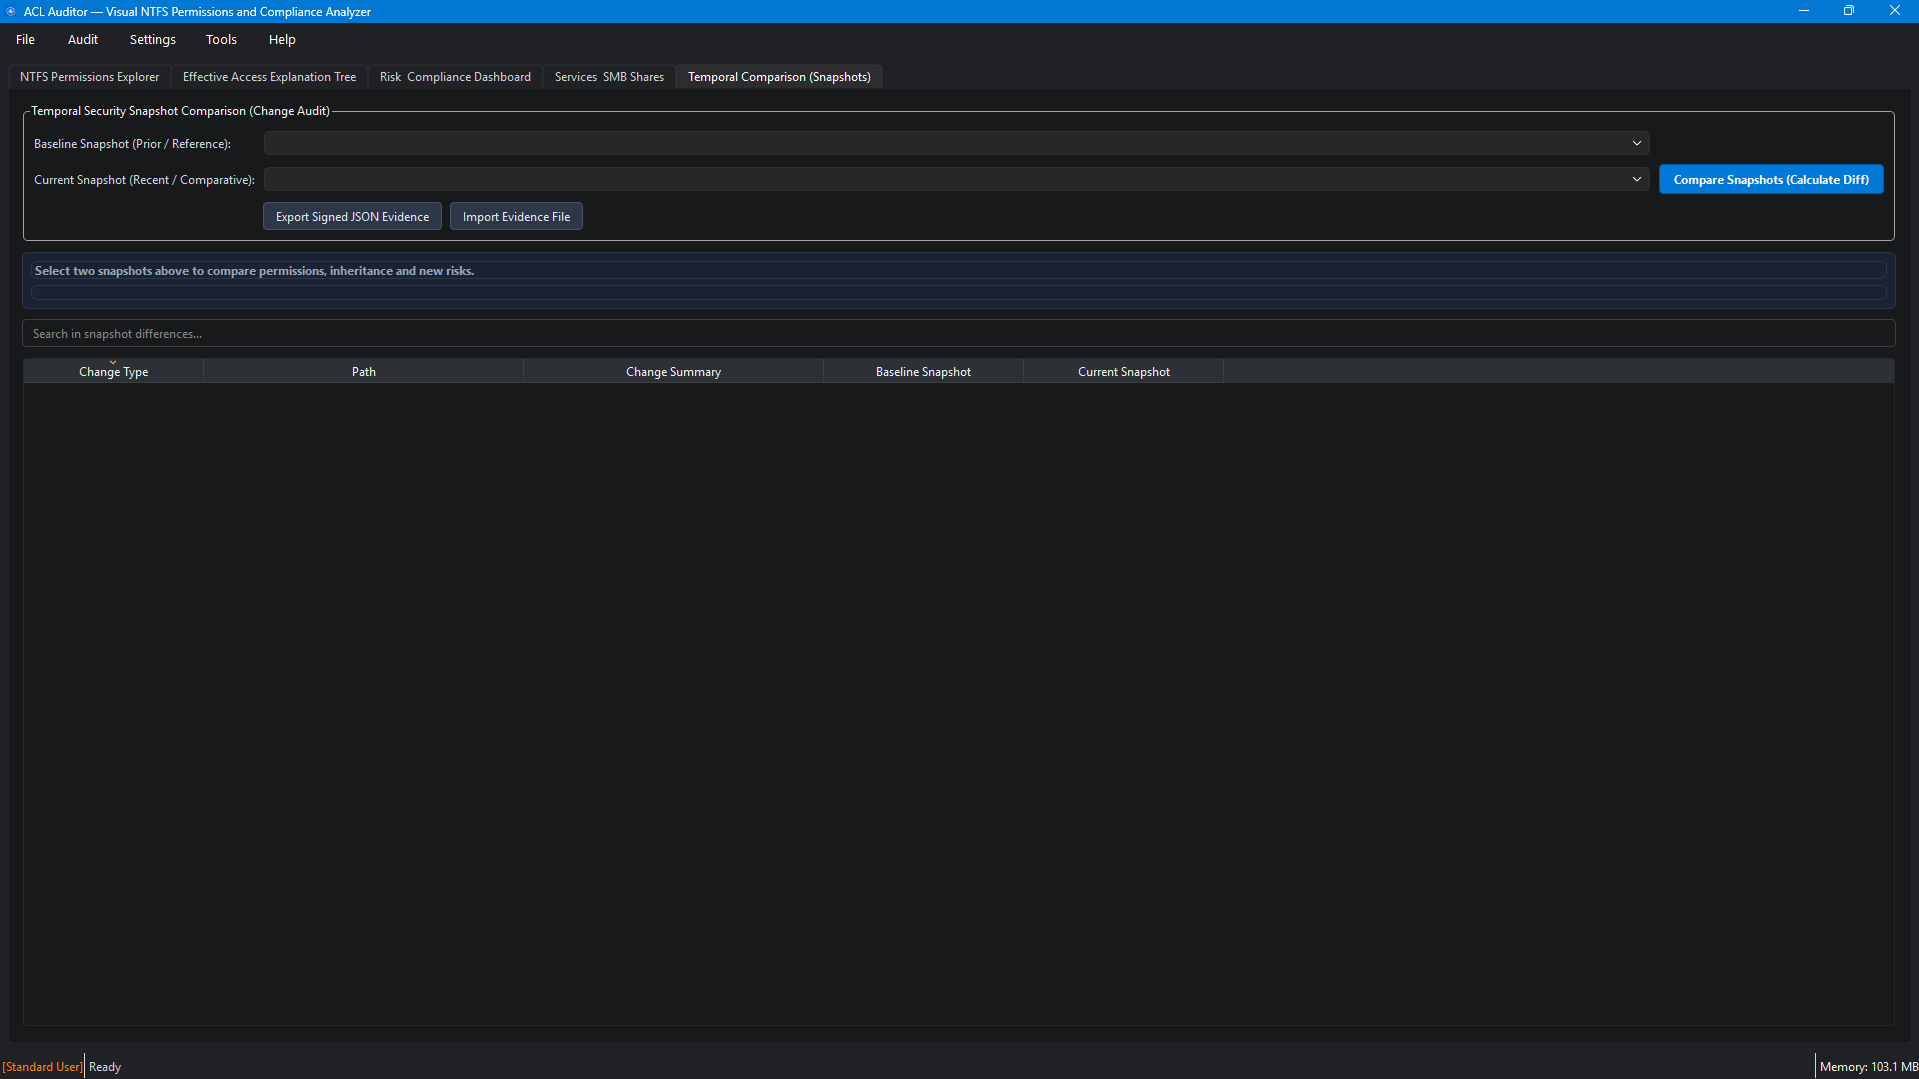Expand the Current Snapshot dropdown
The height and width of the screenshot is (1079, 1919).
pyautogui.click(x=956, y=179)
